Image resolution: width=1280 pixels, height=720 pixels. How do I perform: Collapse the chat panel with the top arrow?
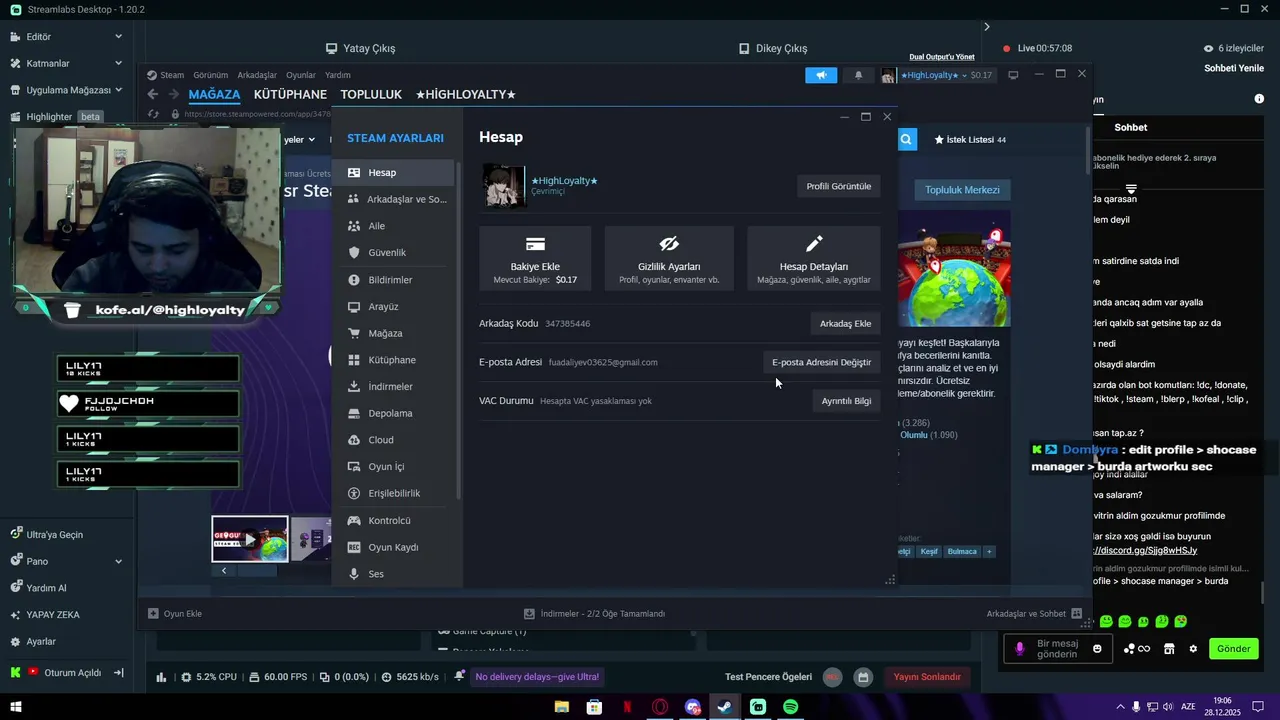[x=986, y=27]
